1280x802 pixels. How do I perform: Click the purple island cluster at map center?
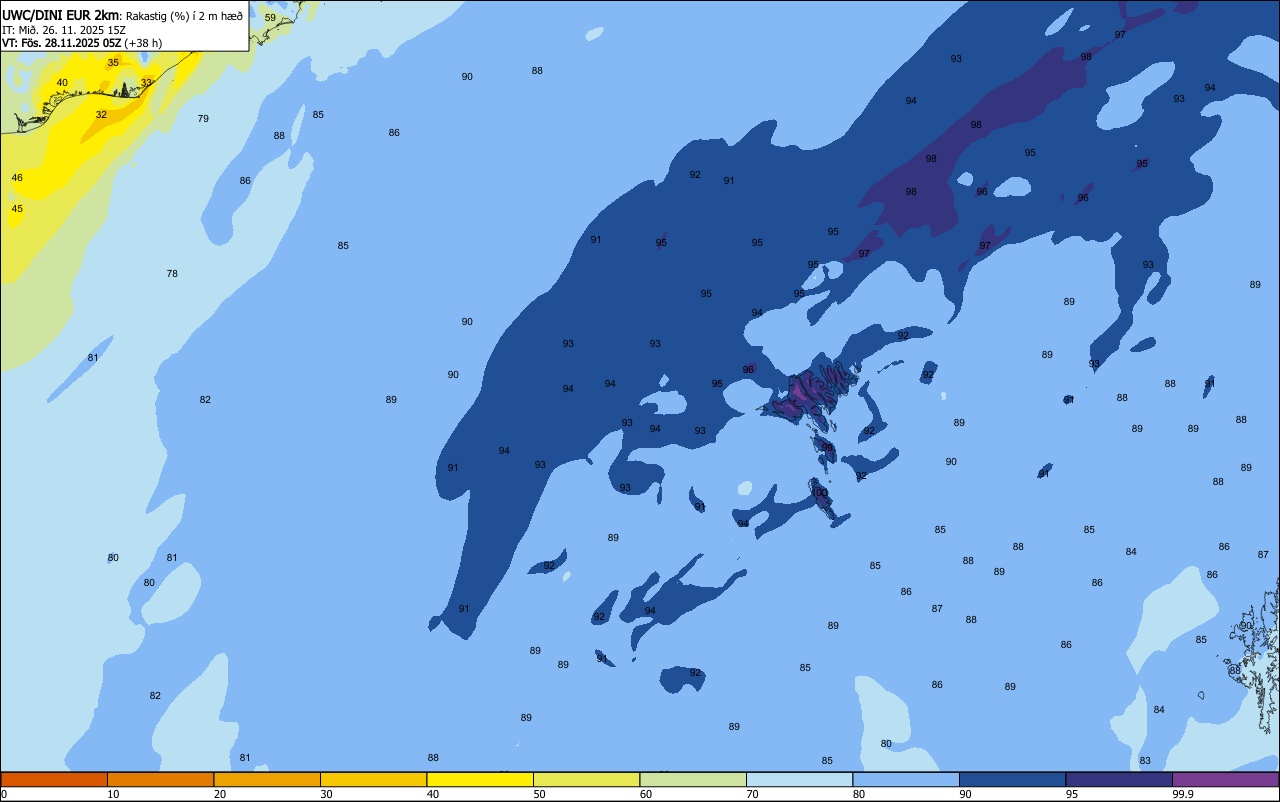coord(812,390)
